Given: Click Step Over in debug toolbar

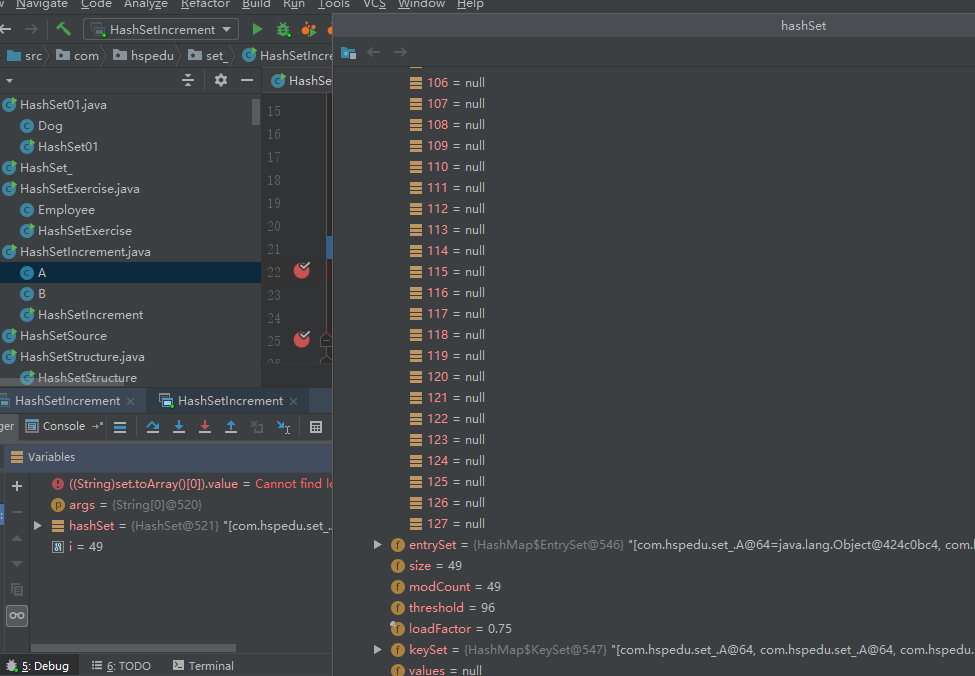Looking at the screenshot, I should pyautogui.click(x=152, y=427).
